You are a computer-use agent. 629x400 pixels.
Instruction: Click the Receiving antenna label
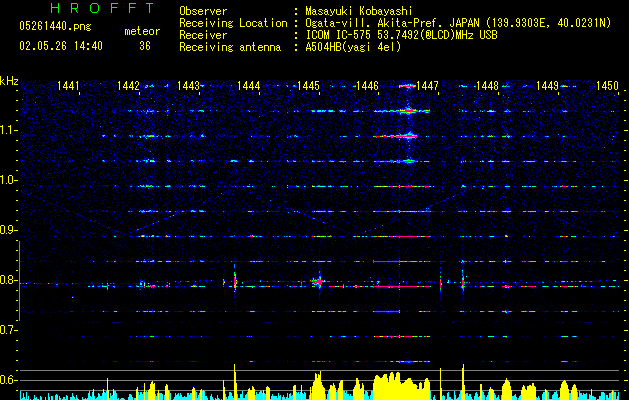pyautogui.click(x=230, y=47)
